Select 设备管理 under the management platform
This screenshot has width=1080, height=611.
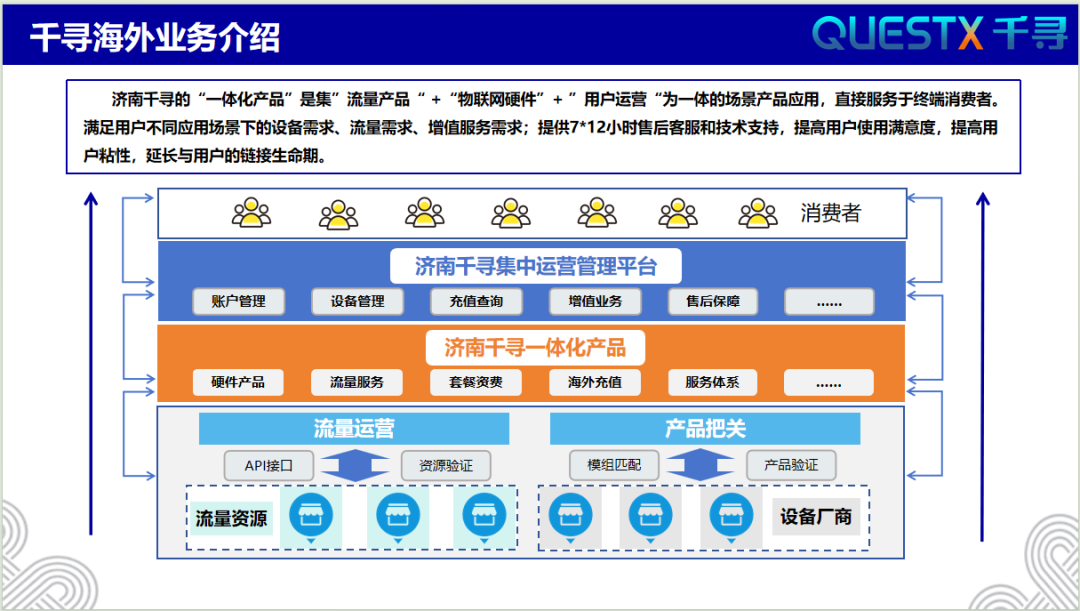(358, 301)
